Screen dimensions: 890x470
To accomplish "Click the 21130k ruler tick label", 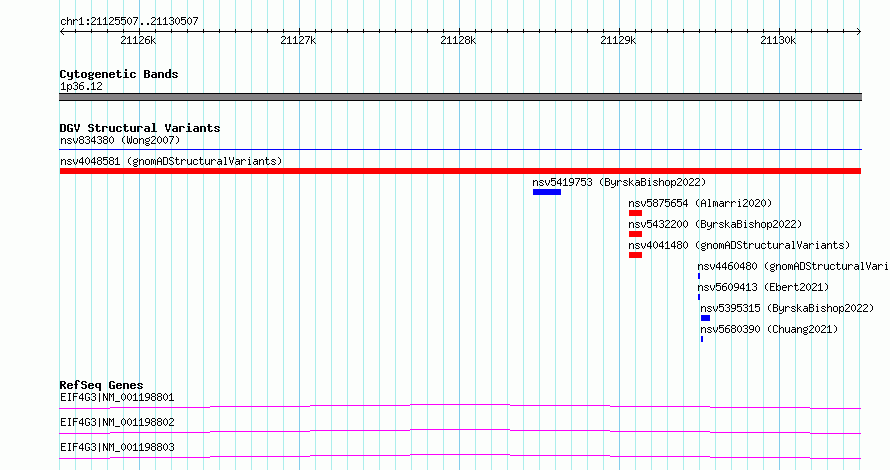I will (778, 40).
